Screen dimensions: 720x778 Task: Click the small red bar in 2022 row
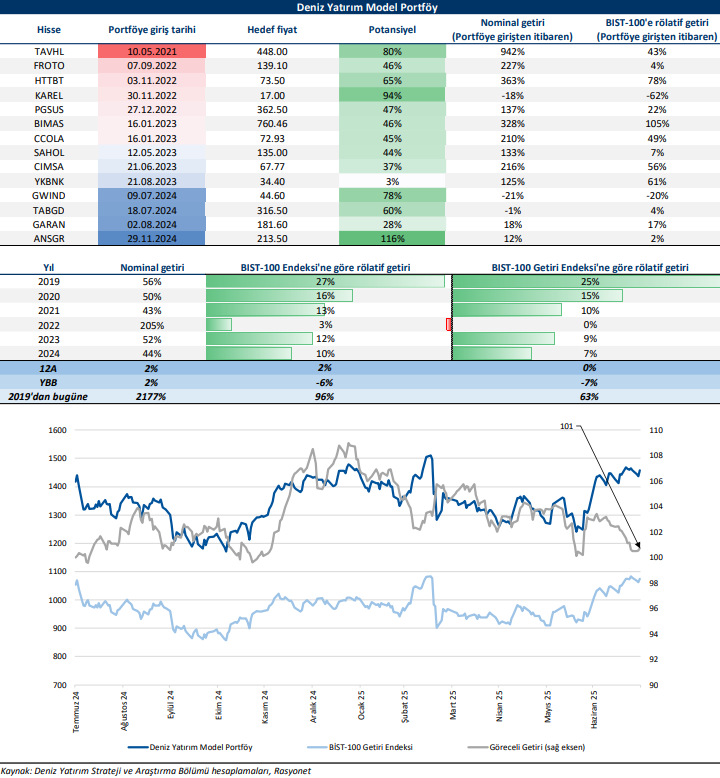449,325
